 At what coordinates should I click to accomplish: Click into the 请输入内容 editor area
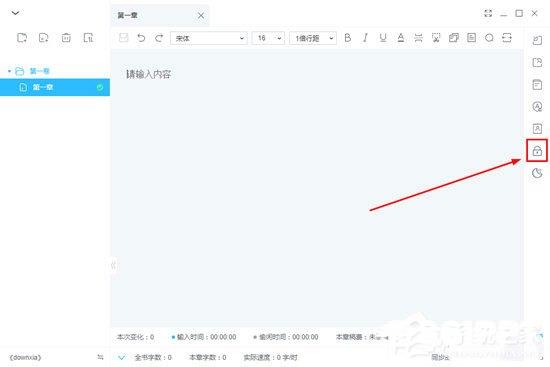pos(317,188)
